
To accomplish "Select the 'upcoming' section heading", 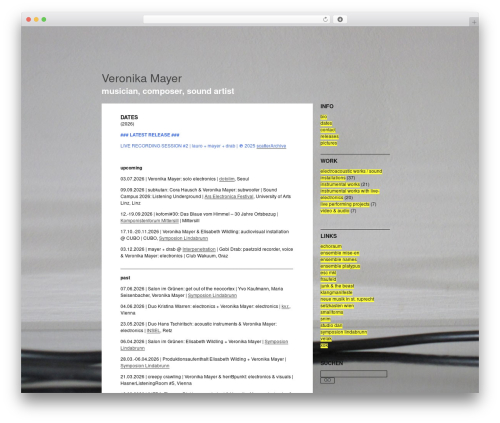I will pos(131,168).
